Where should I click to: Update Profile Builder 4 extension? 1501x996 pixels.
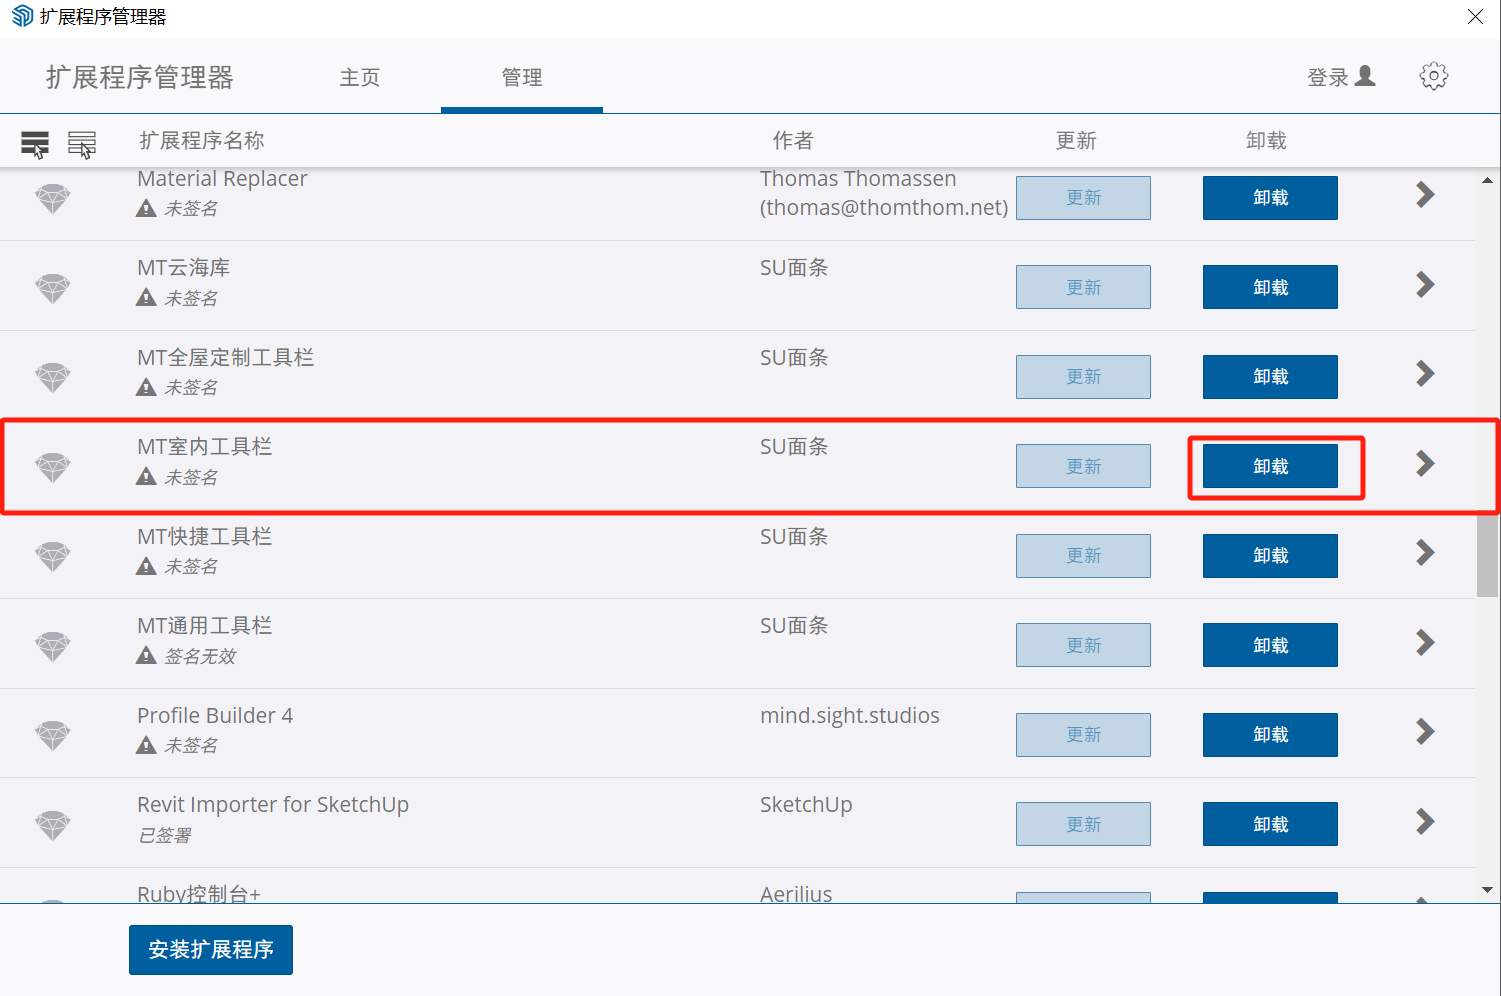pyautogui.click(x=1083, y=735)
